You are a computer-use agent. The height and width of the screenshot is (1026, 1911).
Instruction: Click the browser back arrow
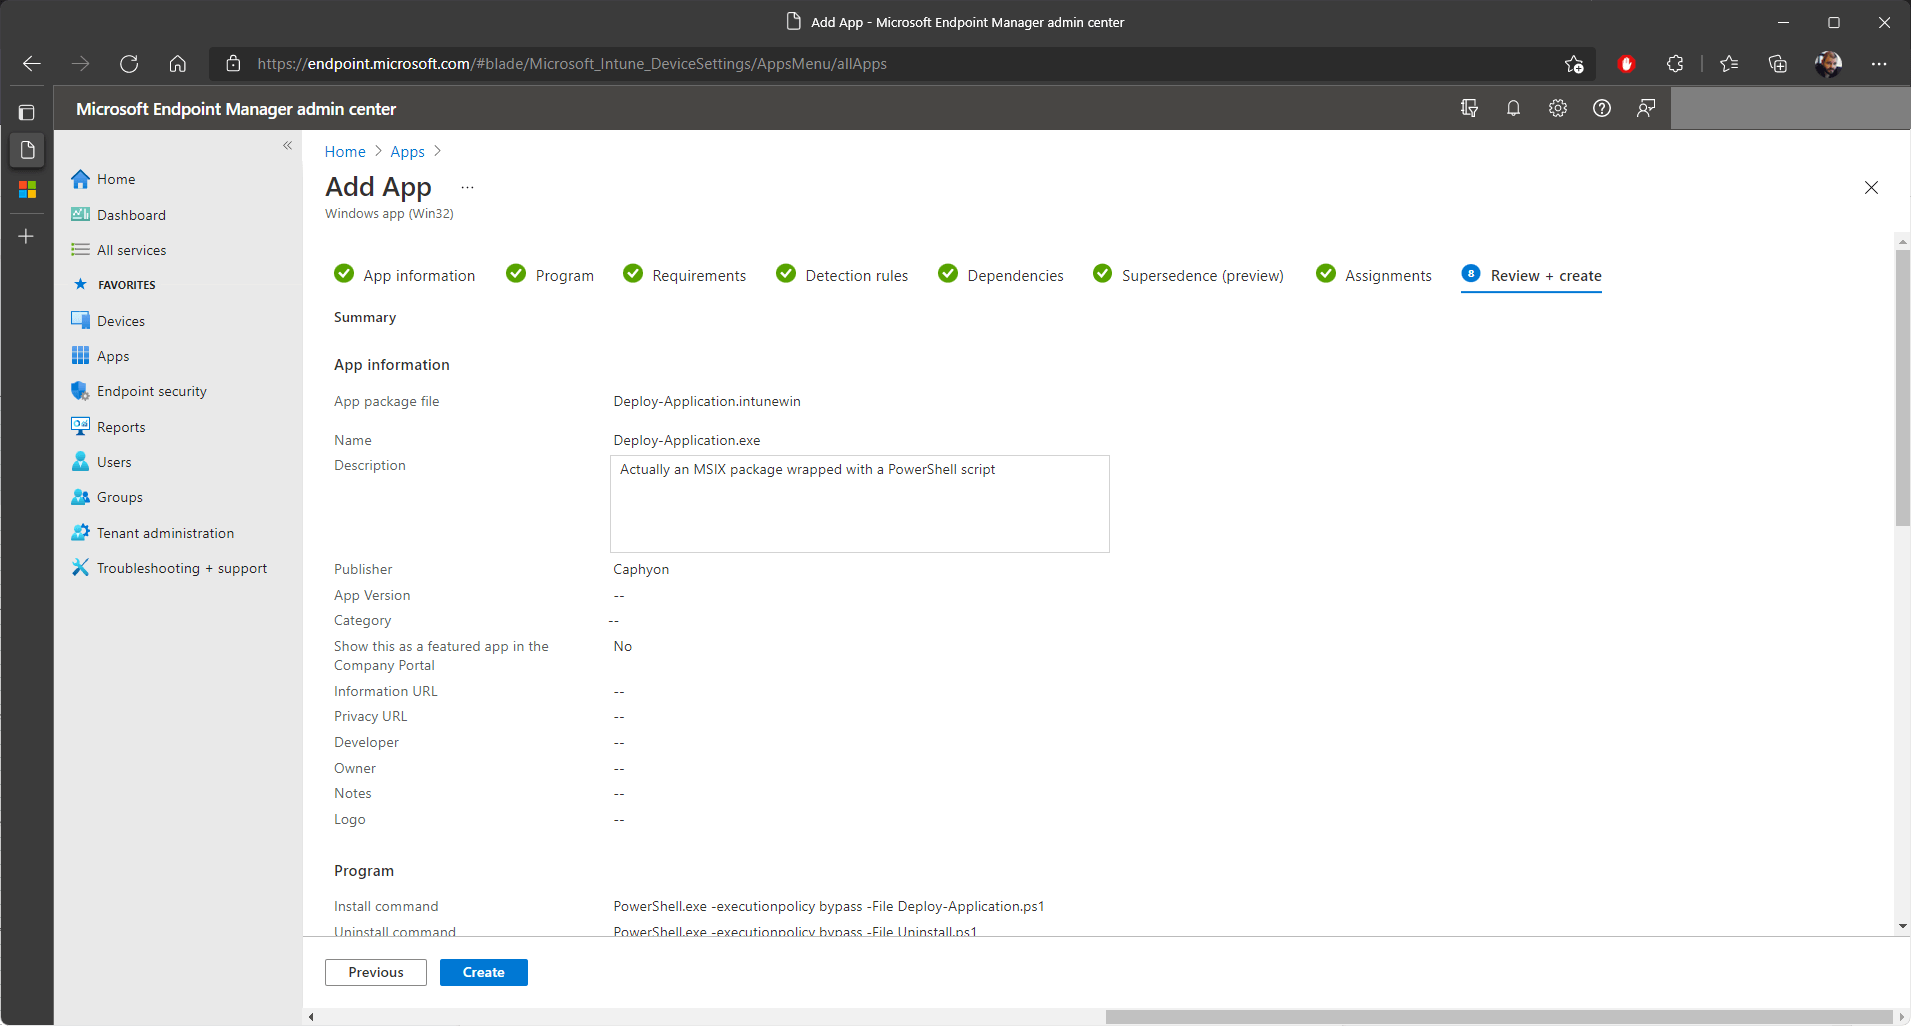(x=31, y=64)
